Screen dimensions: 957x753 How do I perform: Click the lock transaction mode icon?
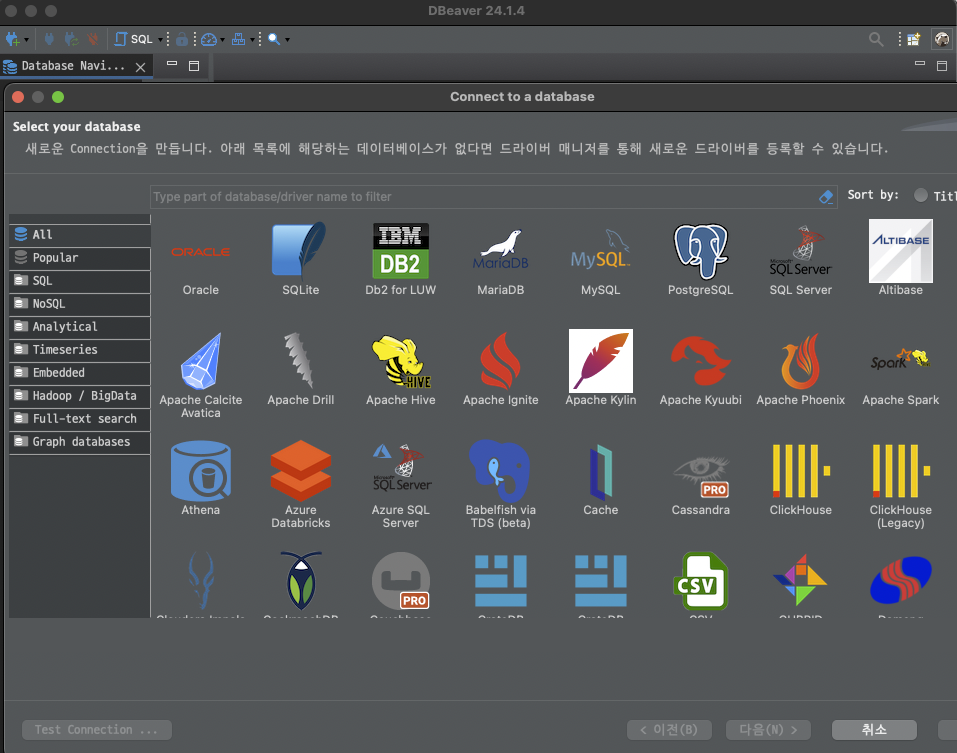coord(182,40)
